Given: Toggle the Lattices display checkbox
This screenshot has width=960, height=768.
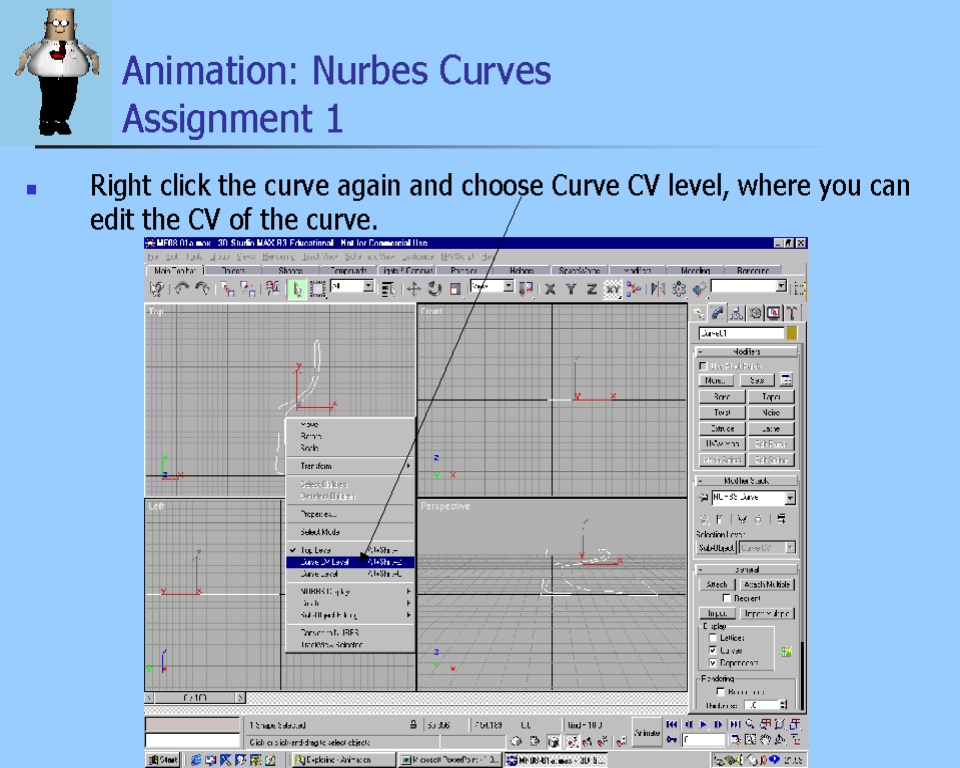Looking at the screenshot, I should 713,637.
